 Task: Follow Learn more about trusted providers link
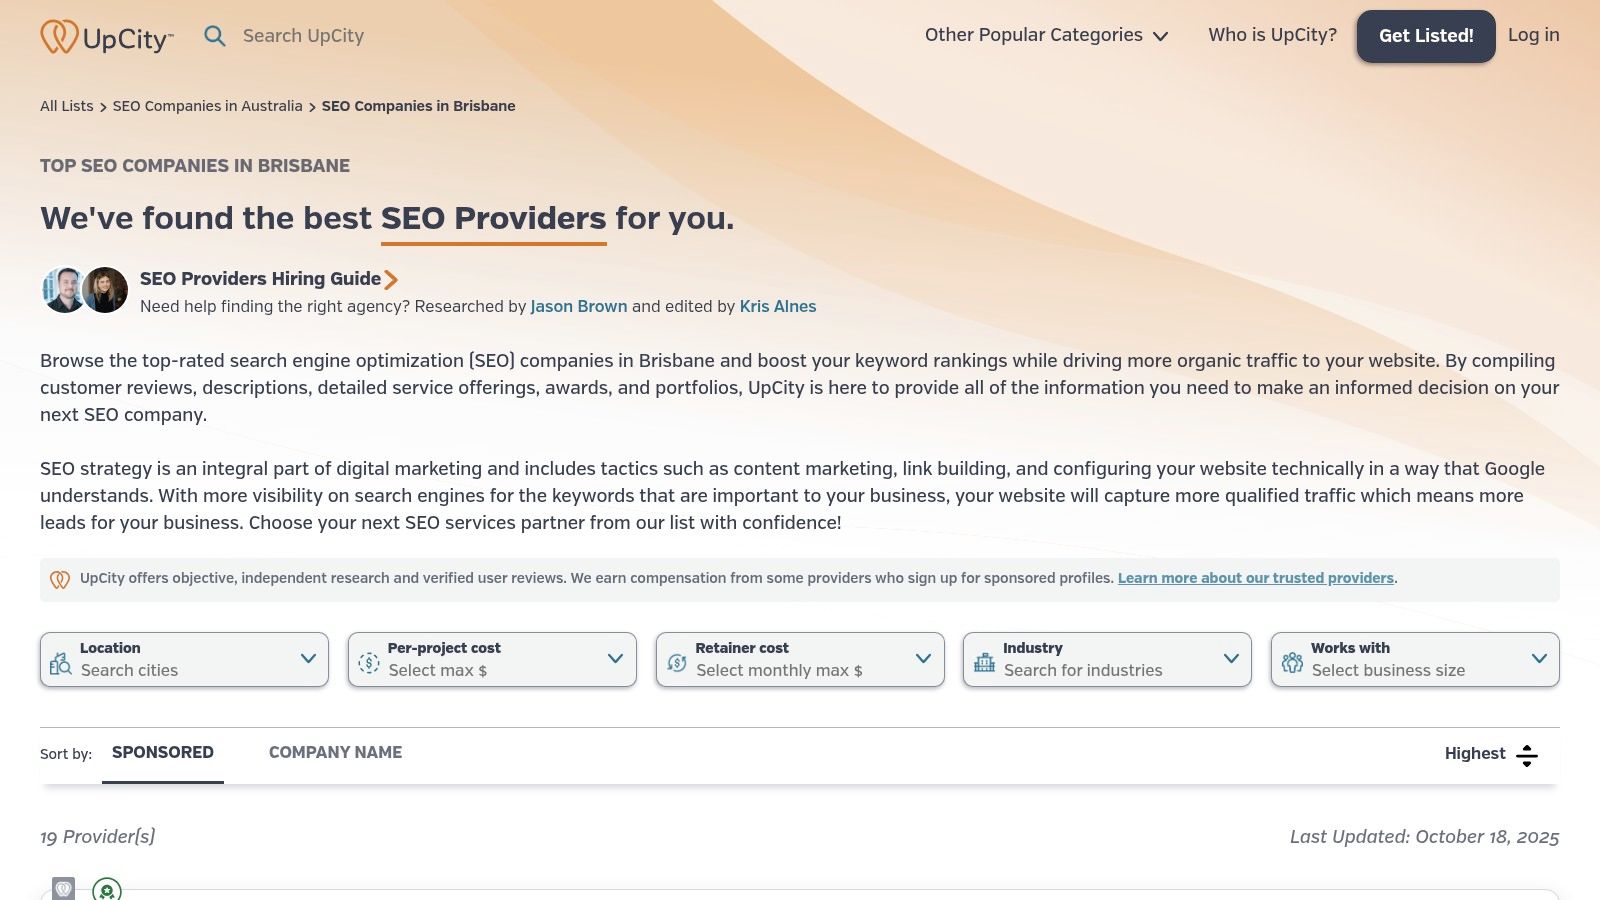pos(1255,579)
